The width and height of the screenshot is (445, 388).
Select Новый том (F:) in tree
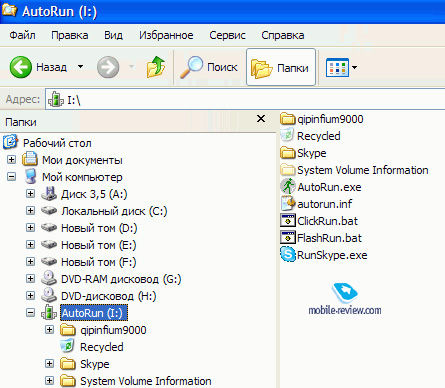99,262
